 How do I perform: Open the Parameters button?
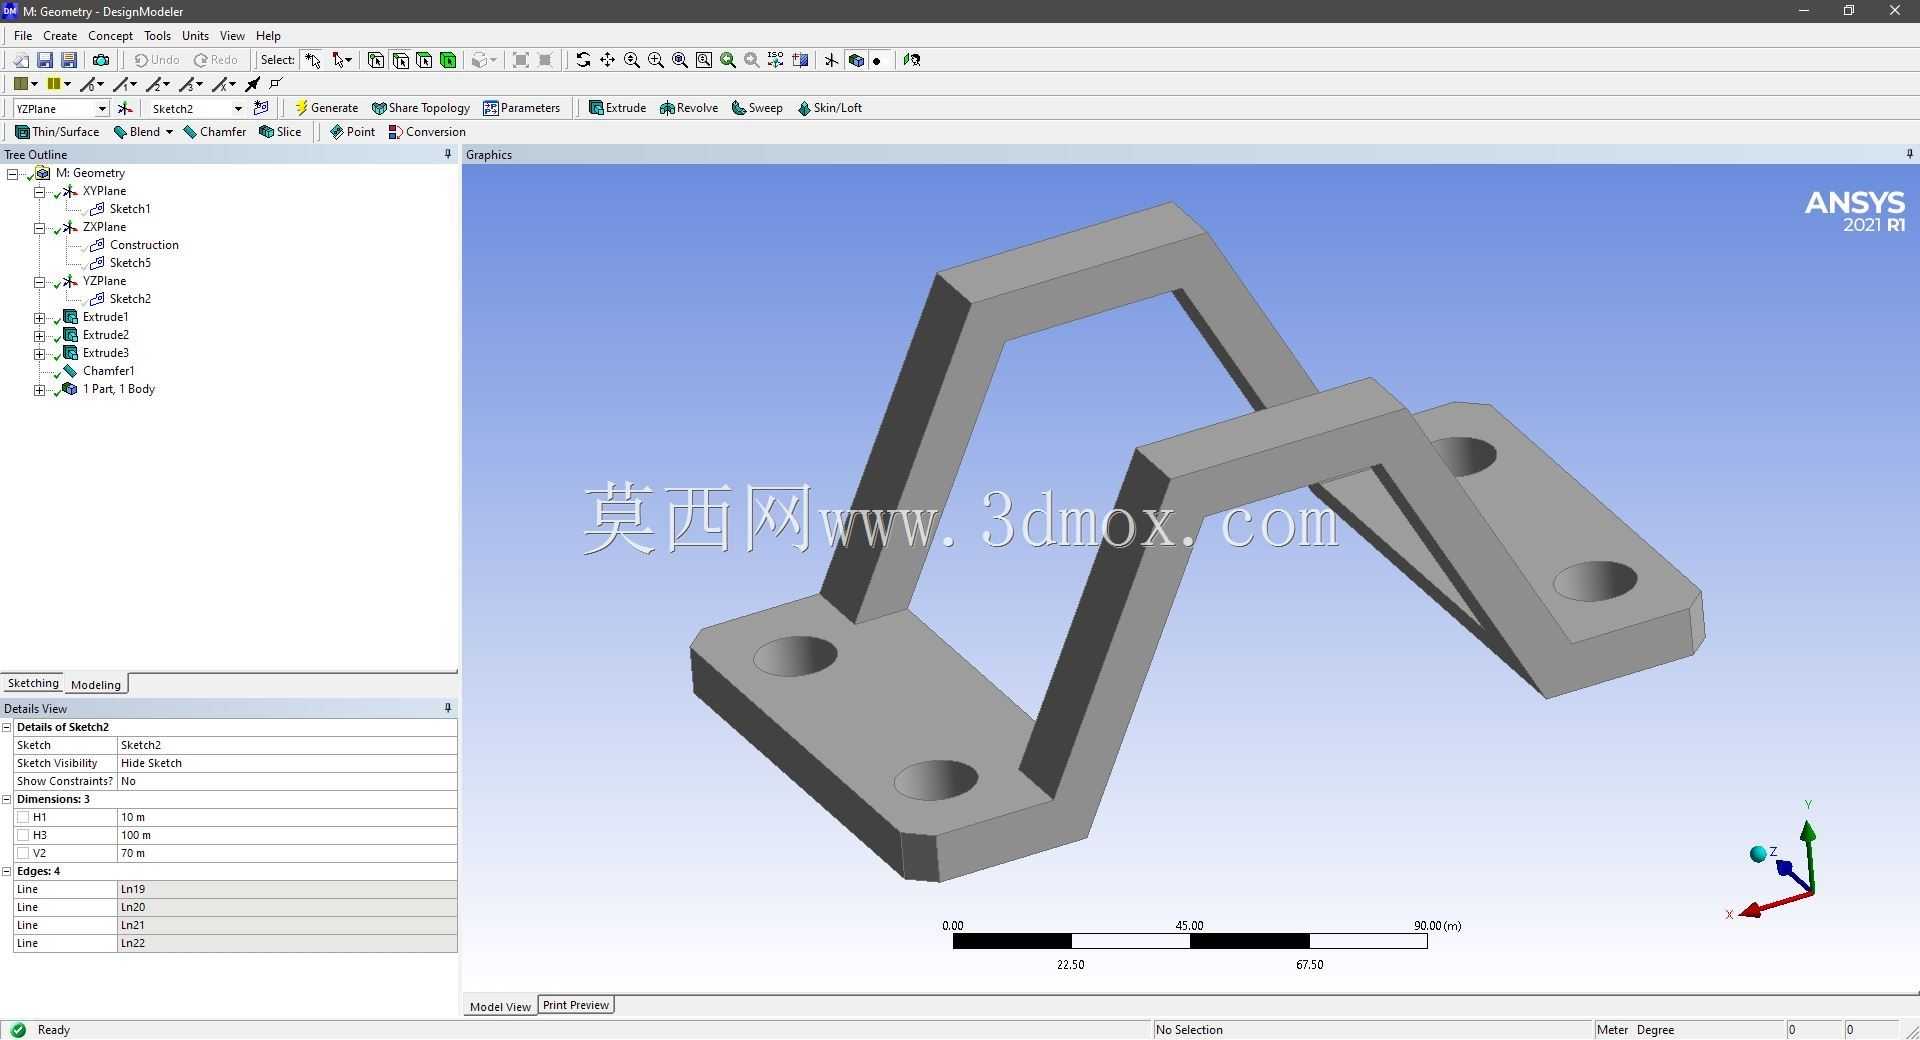pos(522,108)
